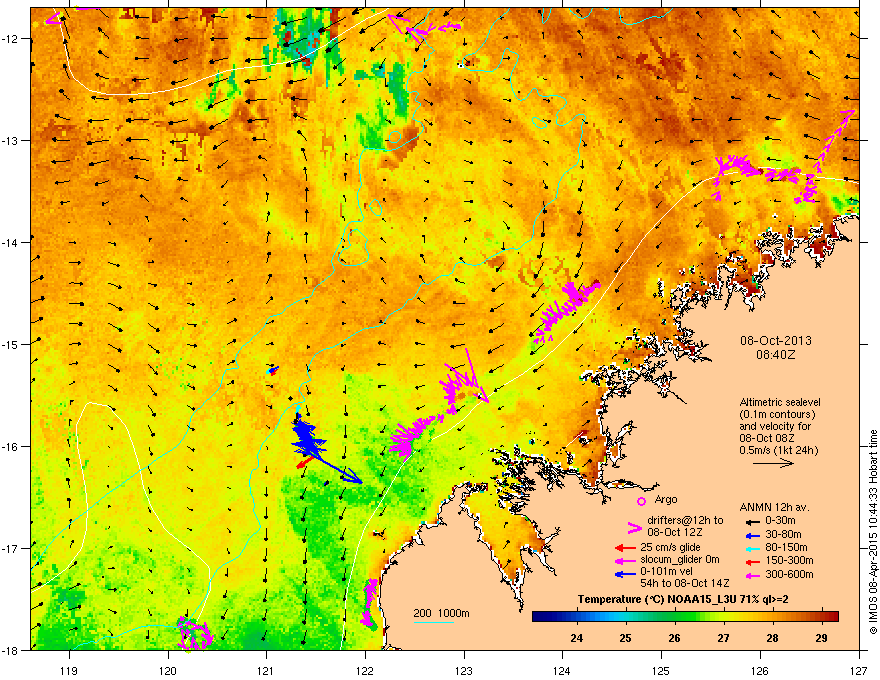The height and width of the screenshot is (680, 880).
Task: Click the time text 08:40Z
Action: pyautogui.click(x=776, y=355)
